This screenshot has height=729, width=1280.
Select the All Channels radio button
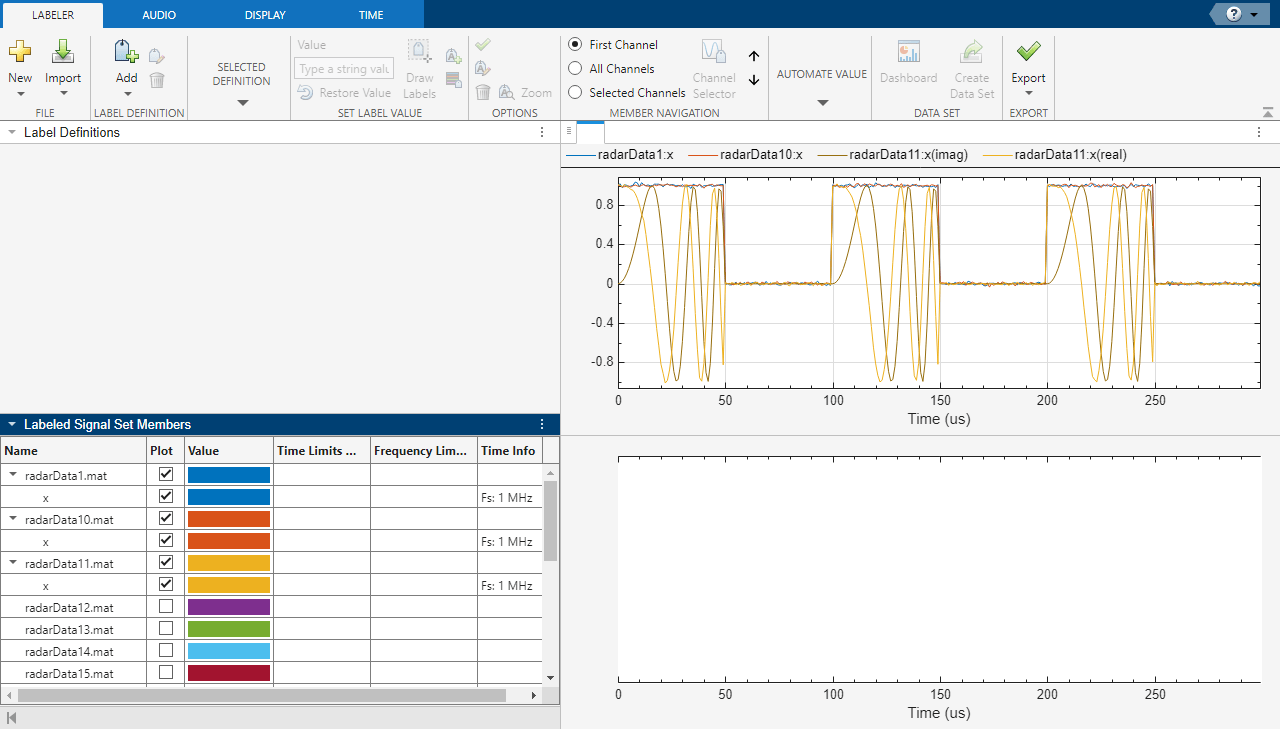pos(575,69)
